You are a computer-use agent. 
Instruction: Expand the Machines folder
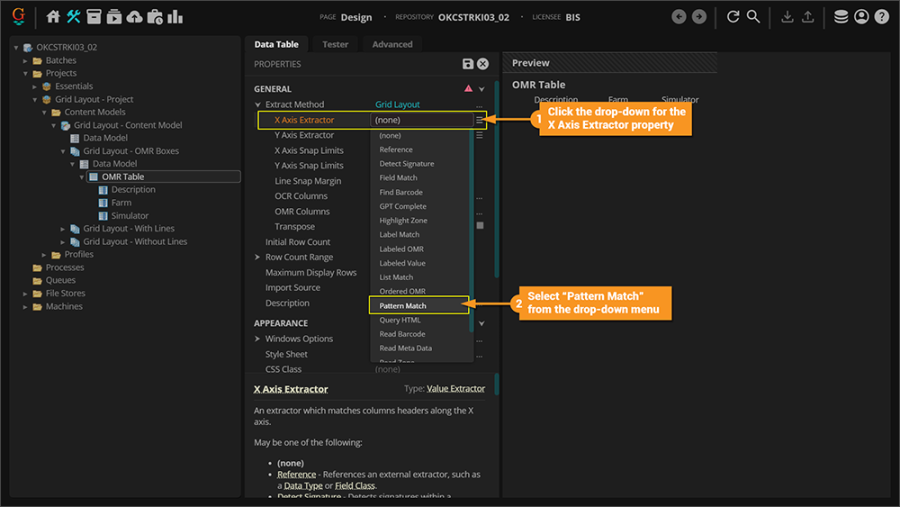[x=25, y=307]
